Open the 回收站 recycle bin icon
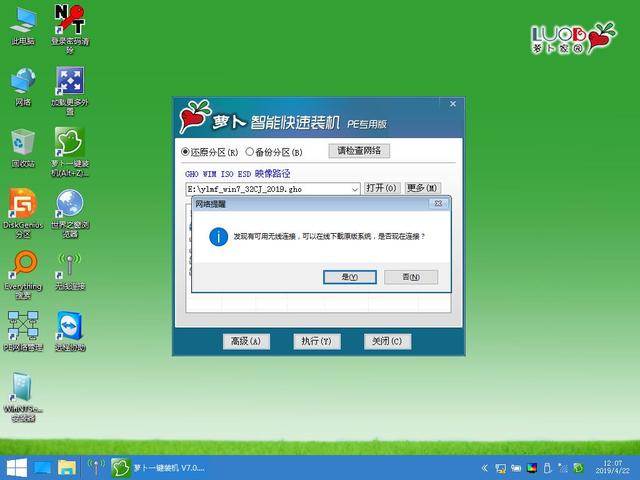The image size is (640, 480). 23,148
